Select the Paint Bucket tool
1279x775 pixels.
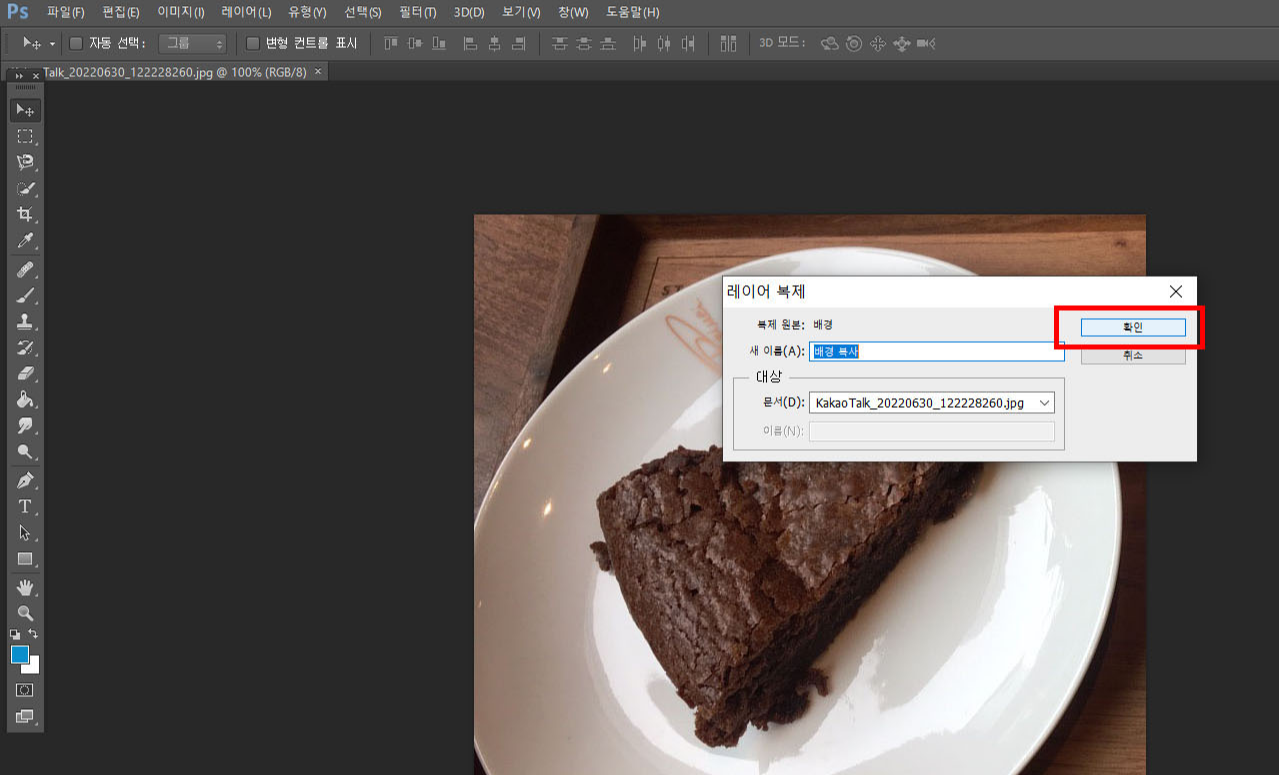(25, 400)
